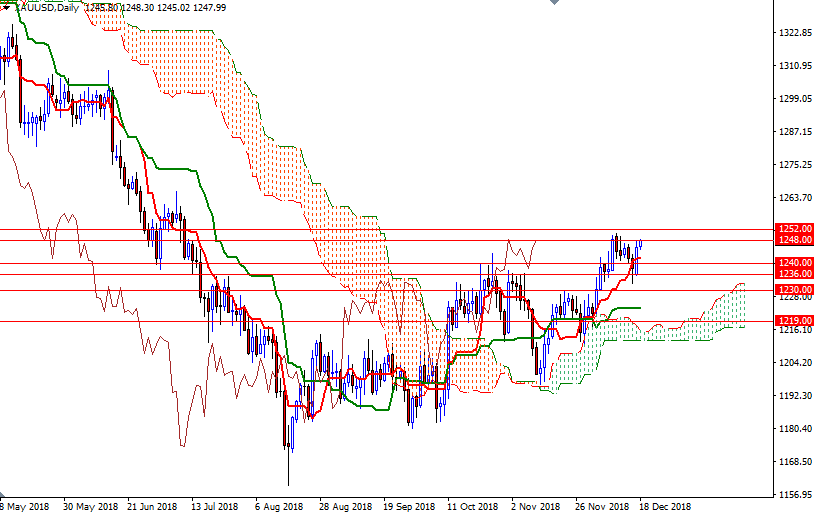
Task: Click the 18 Dec 2018 date label
Action: click(x=666, y=506)
